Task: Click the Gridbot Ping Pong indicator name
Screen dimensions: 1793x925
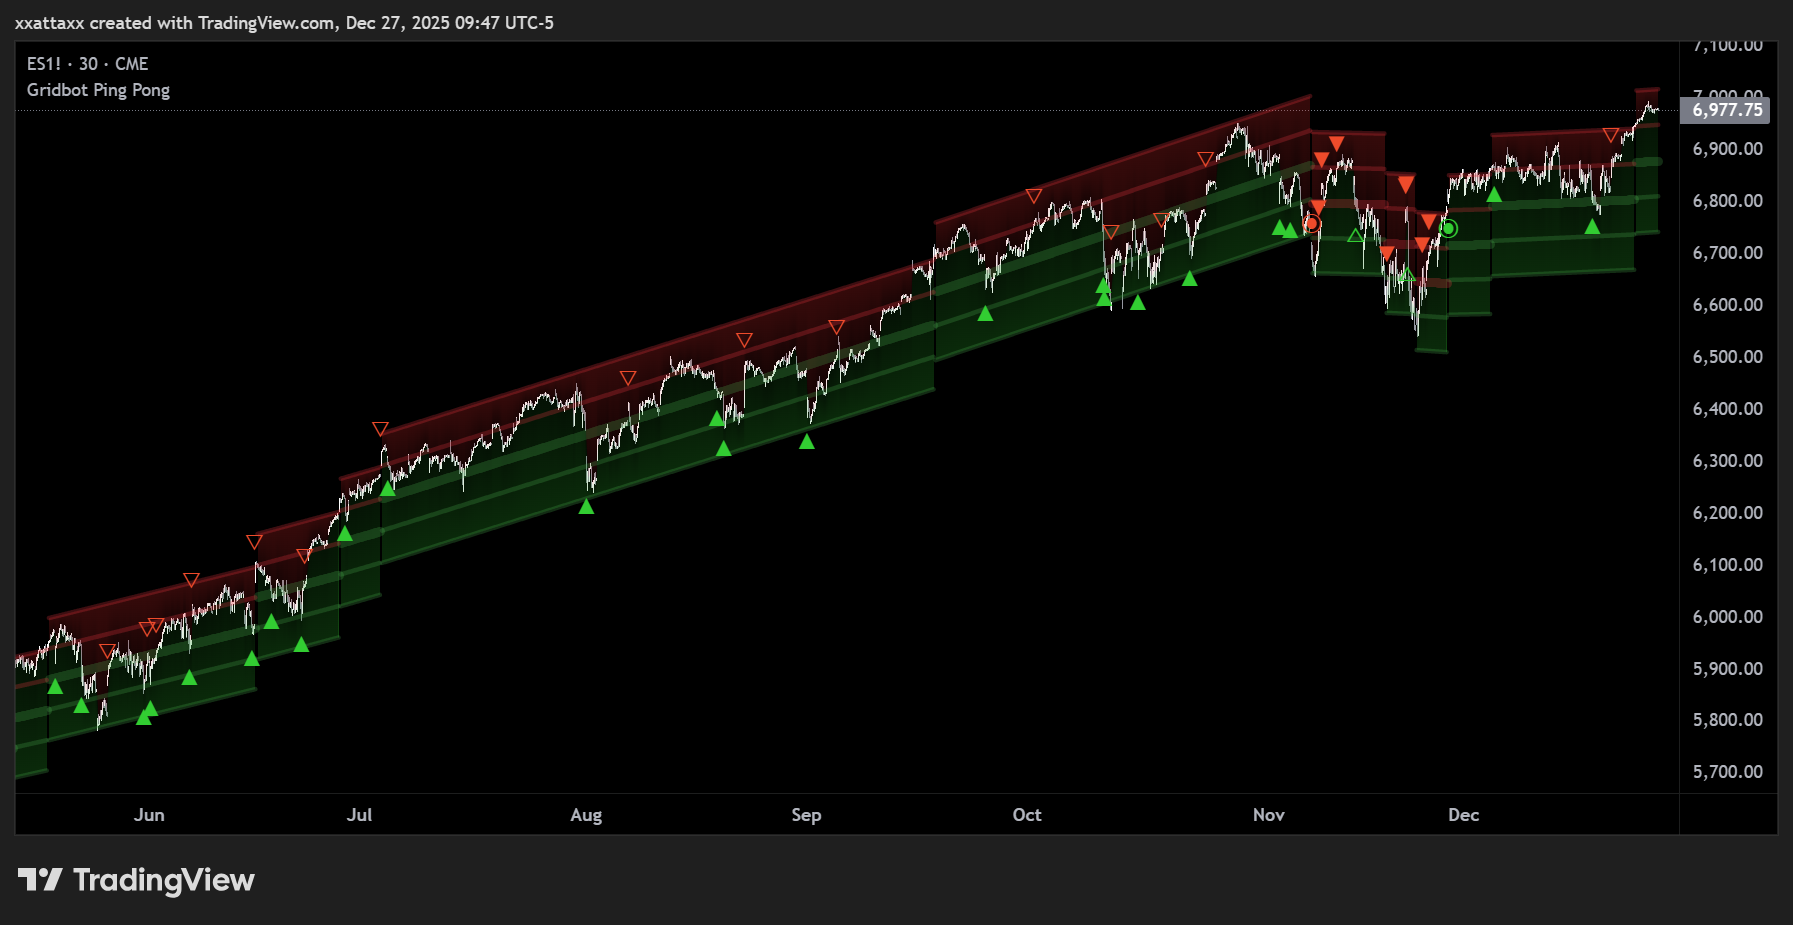Action: point(98,90)
